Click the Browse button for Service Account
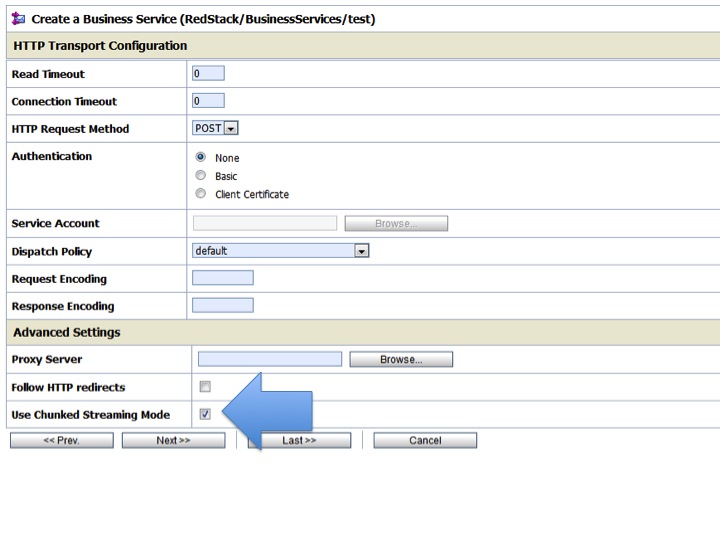The height and width of the screenshot is (540, 720). (396, 224)
